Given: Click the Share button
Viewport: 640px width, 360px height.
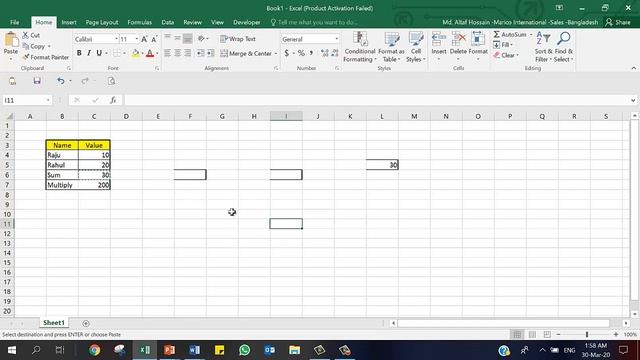Looking at the screenshot, I should click(618, 22).
